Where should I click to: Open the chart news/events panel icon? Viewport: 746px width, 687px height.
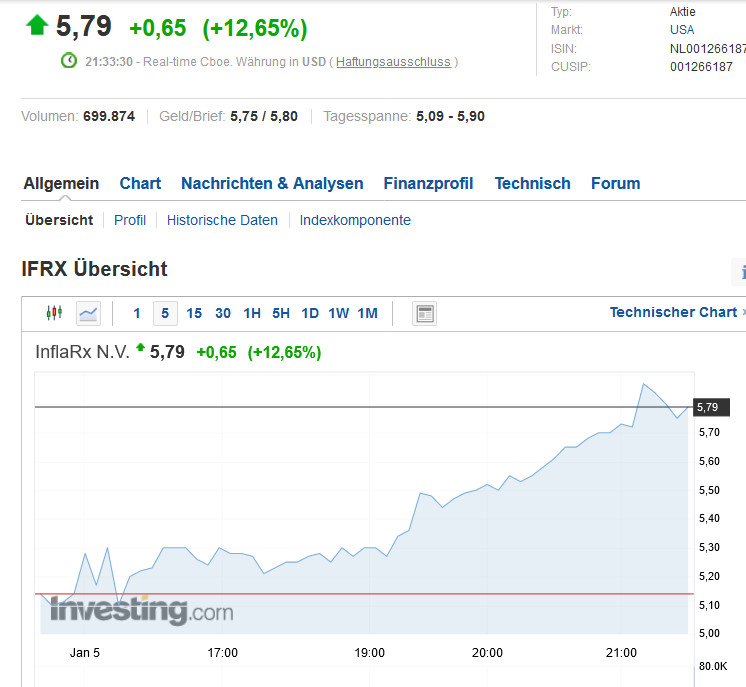coord(425,313)
